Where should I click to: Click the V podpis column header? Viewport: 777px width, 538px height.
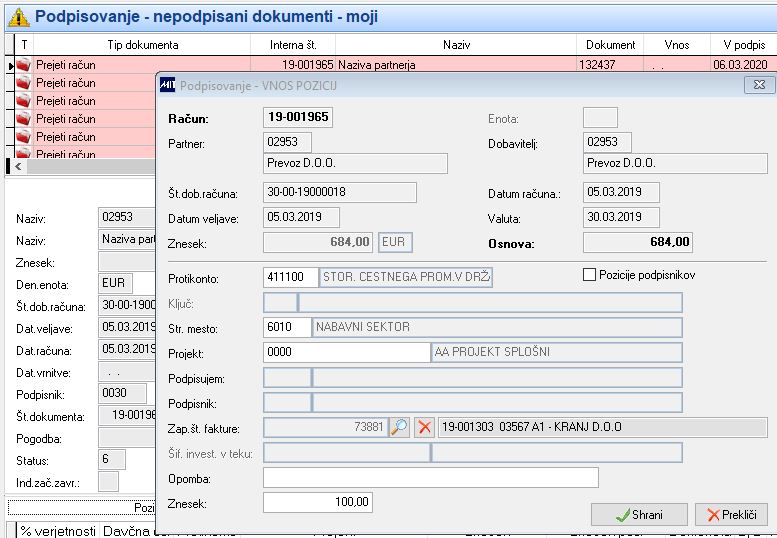coord(744,45)
